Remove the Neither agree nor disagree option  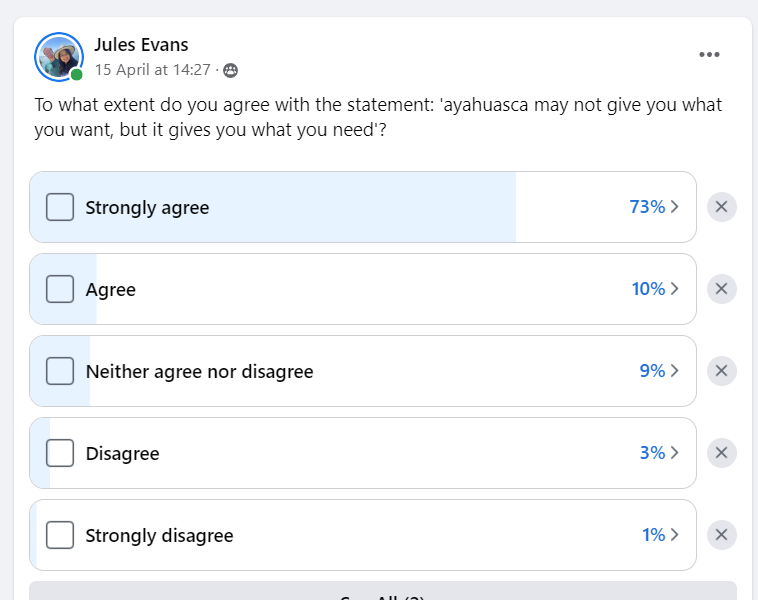pyautogui.click(x=721, y=371)
